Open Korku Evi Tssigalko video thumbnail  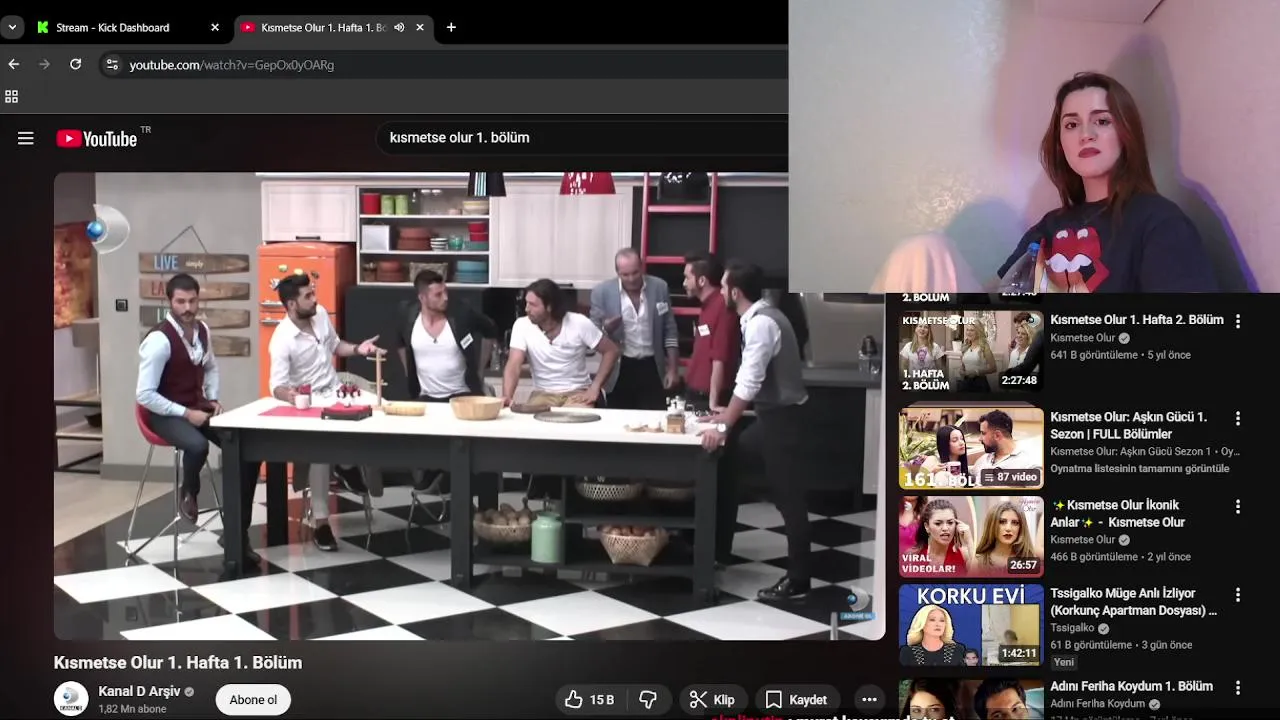(971, 625)
